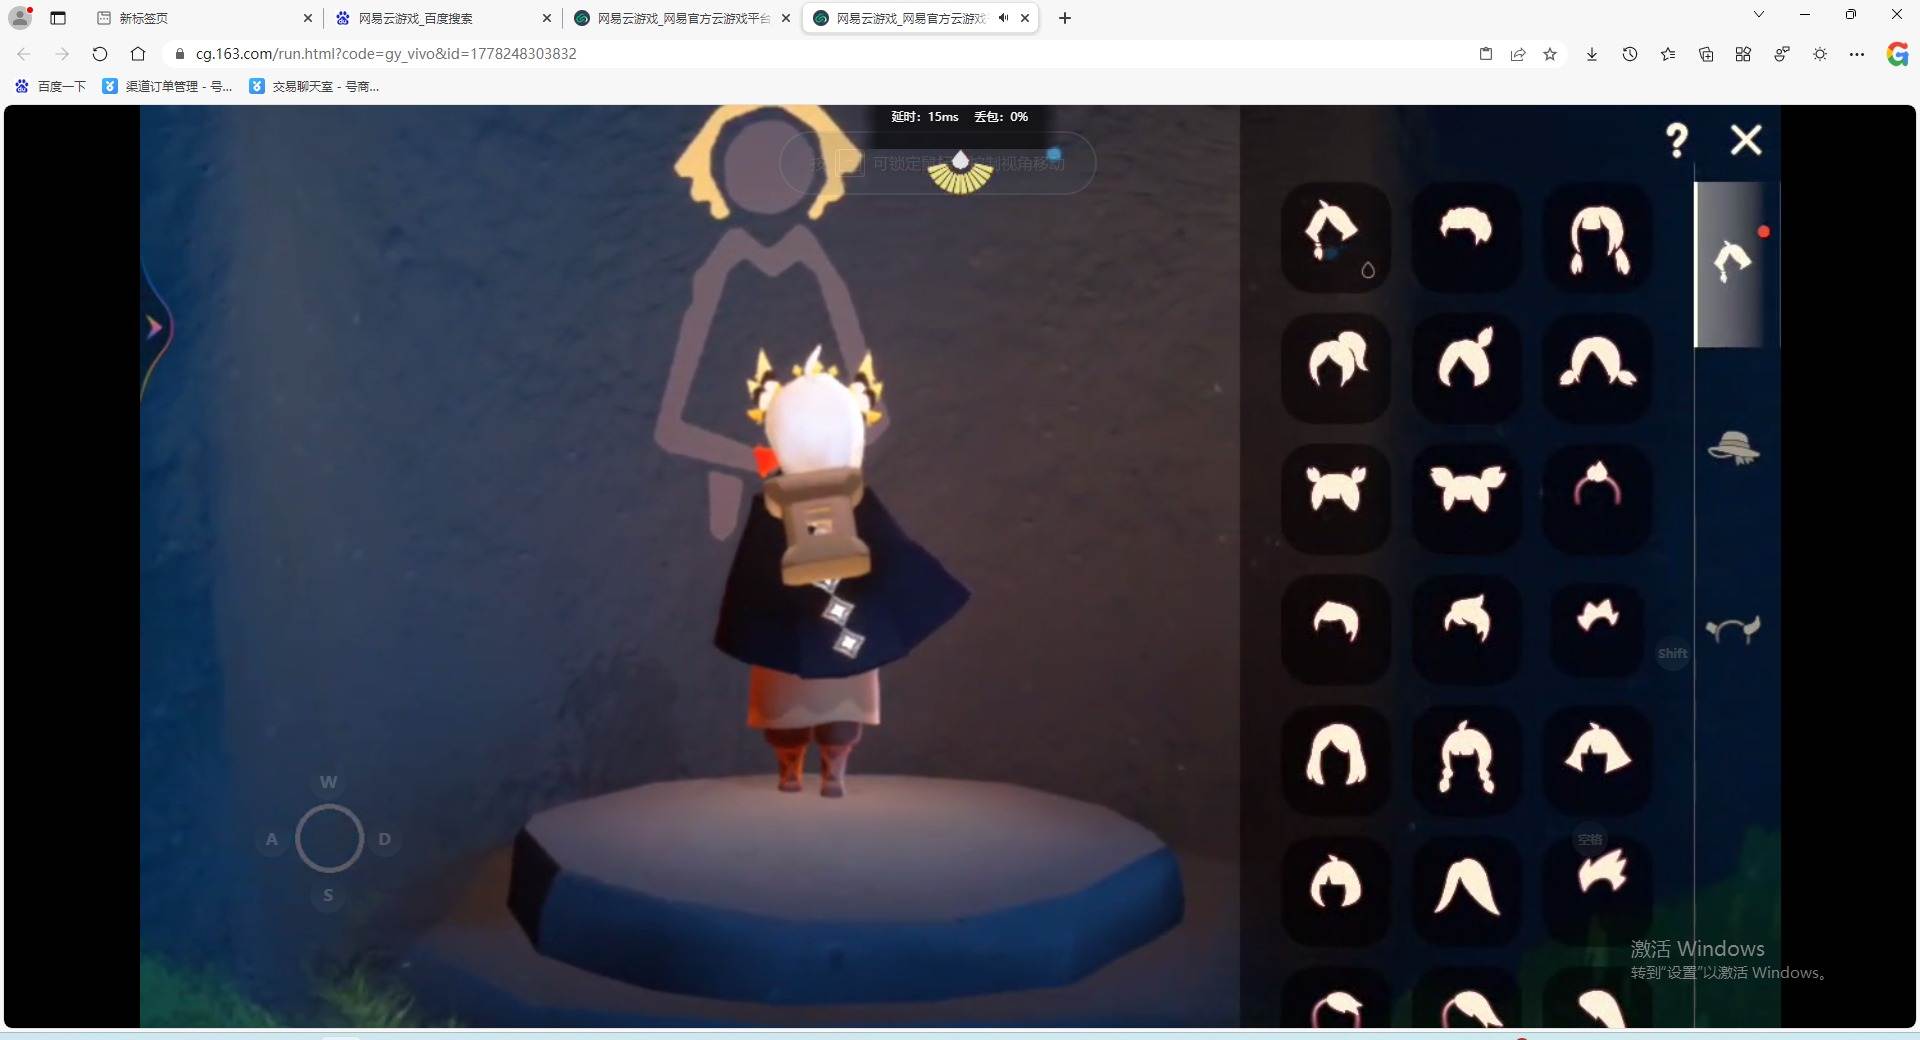Open the clipboard icon in address bar

coord(1486,54)
